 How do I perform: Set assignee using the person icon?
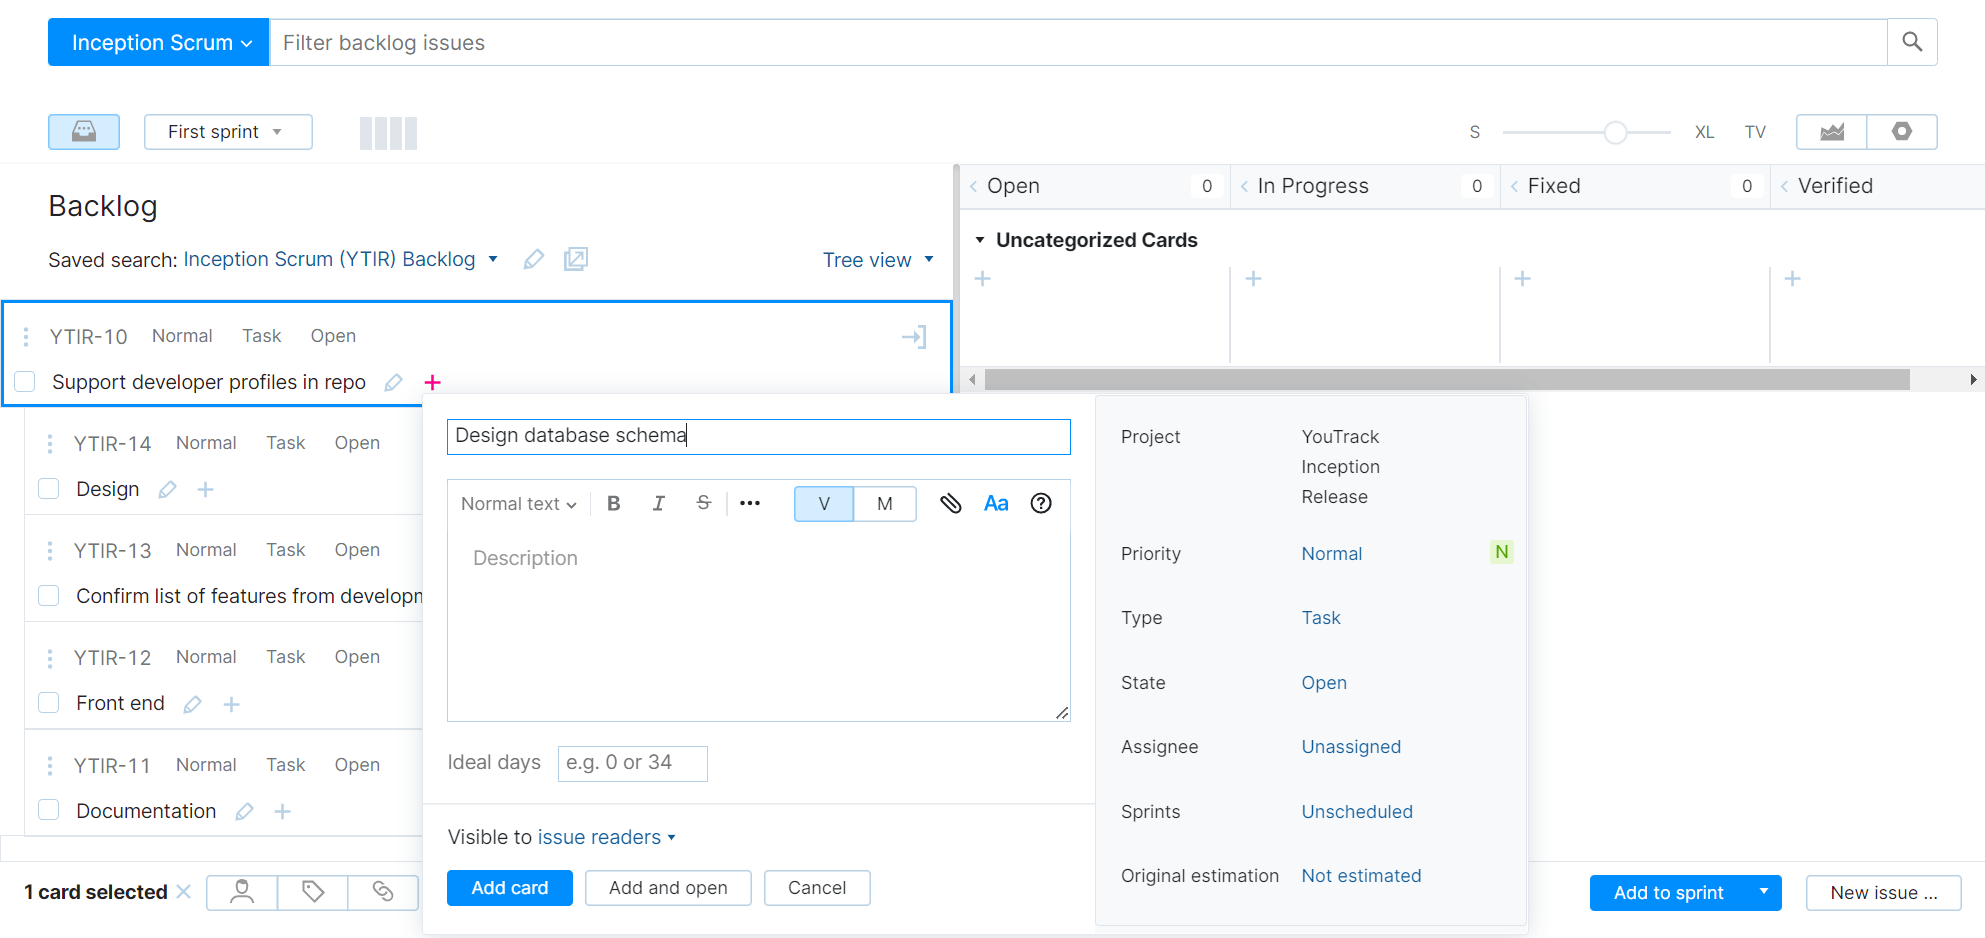click(241, 892)
